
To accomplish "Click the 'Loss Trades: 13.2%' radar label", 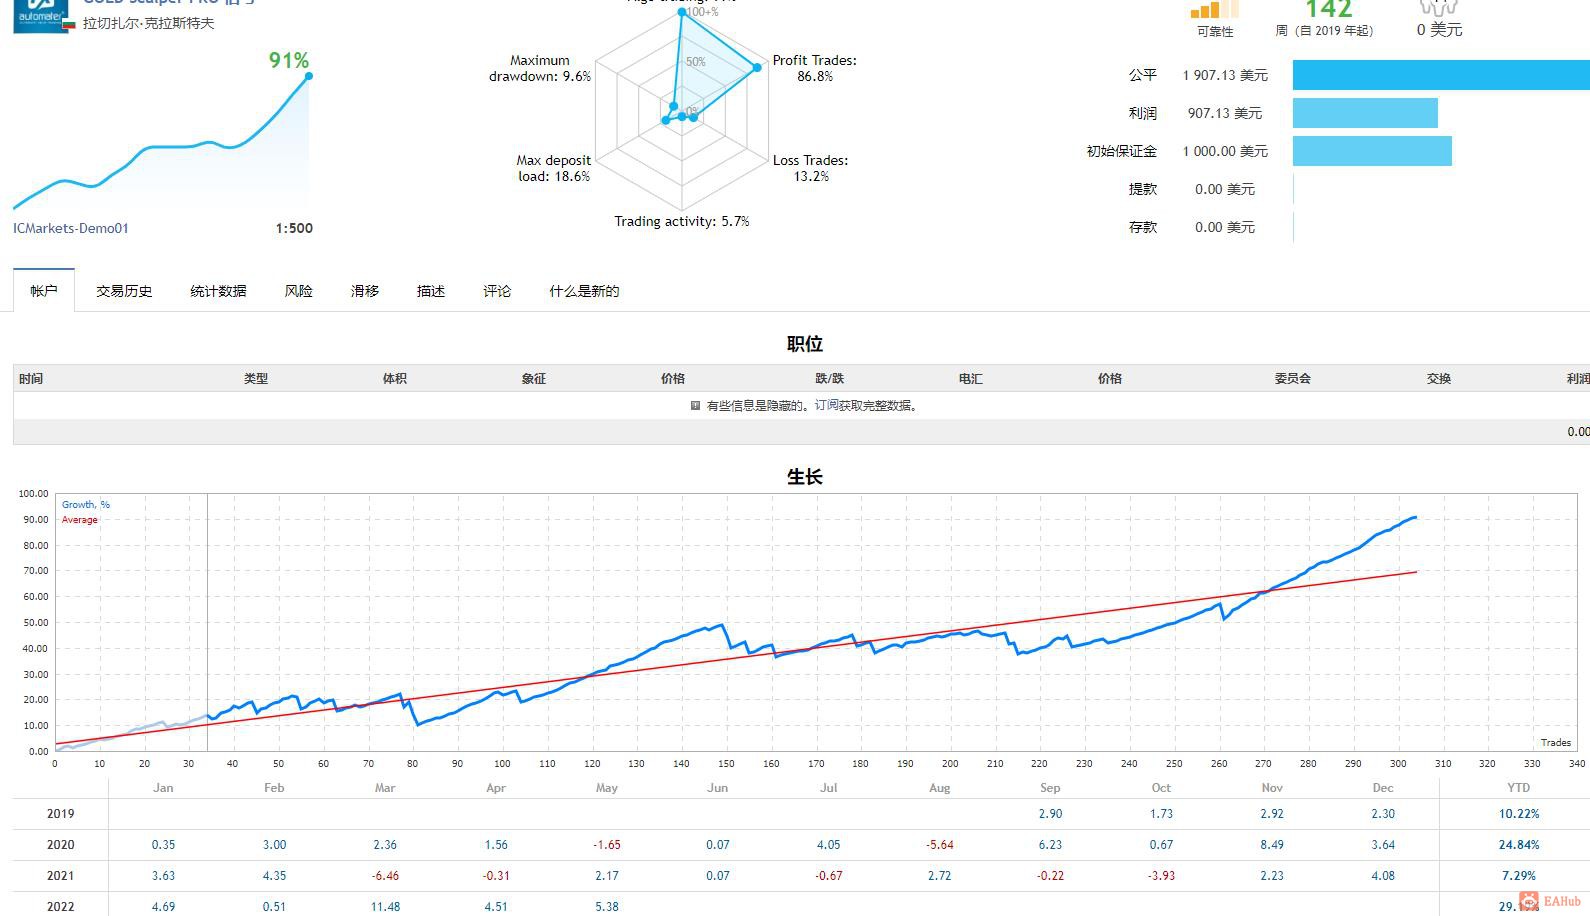I will [x=811, y=168].
